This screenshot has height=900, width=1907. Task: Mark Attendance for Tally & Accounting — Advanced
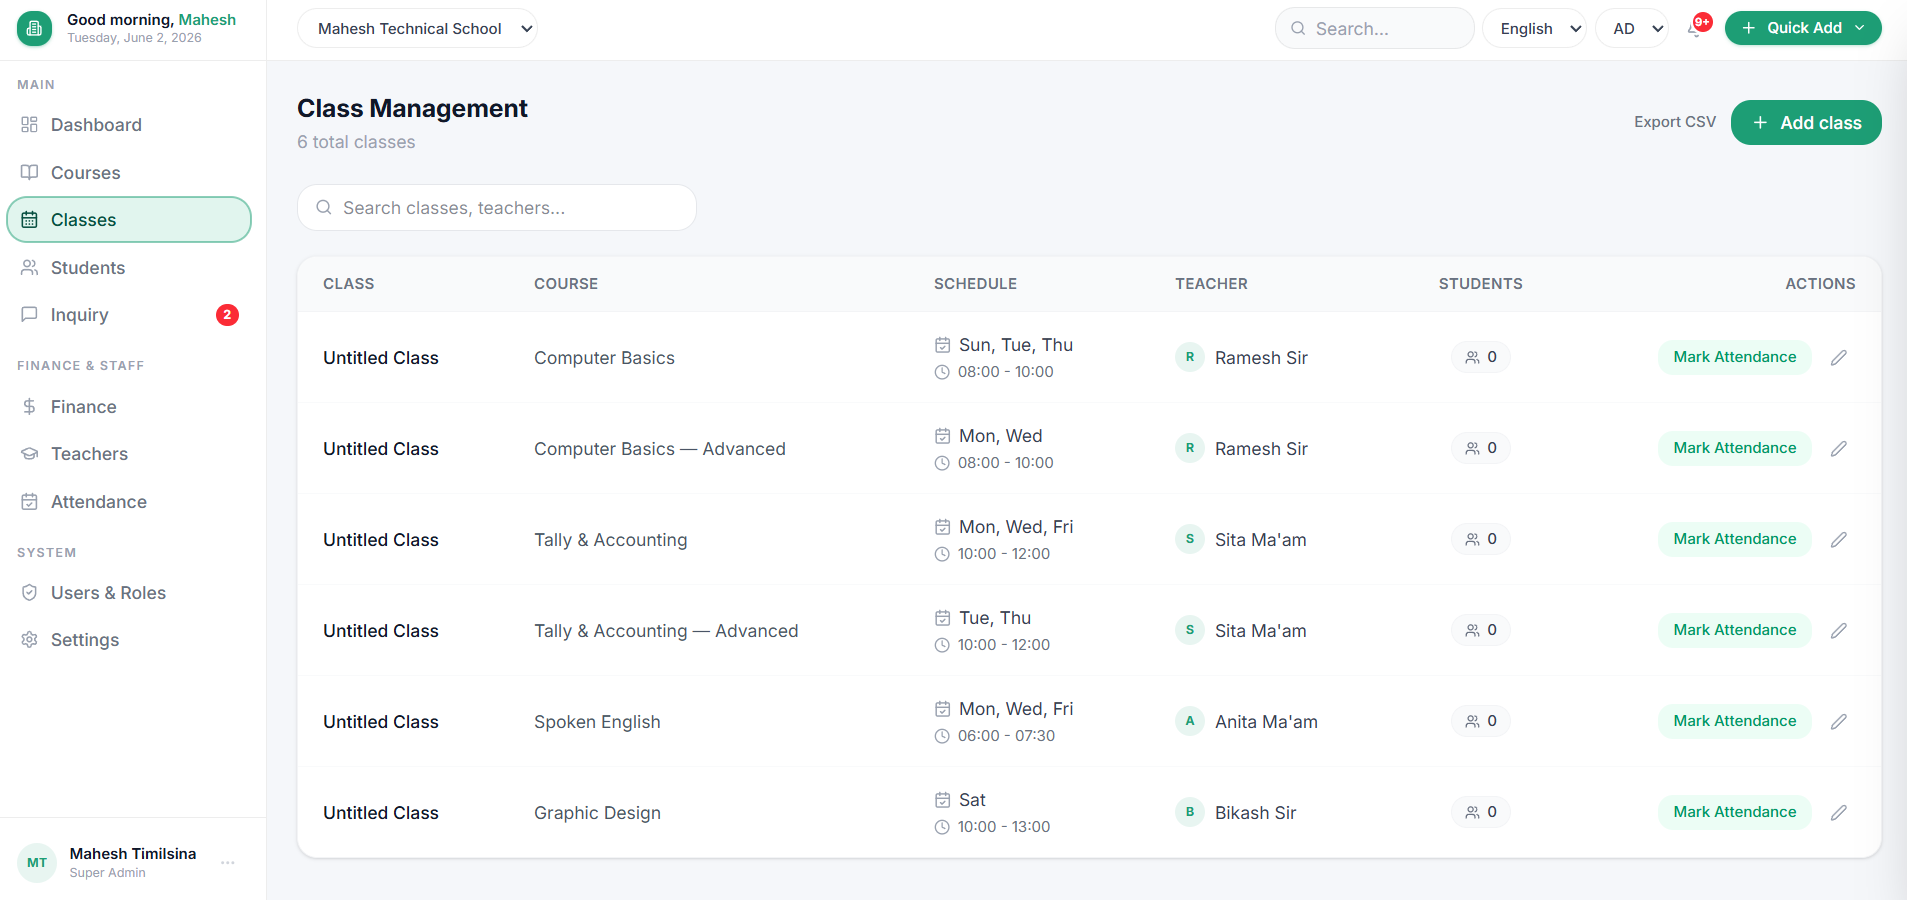point(1735,630)
